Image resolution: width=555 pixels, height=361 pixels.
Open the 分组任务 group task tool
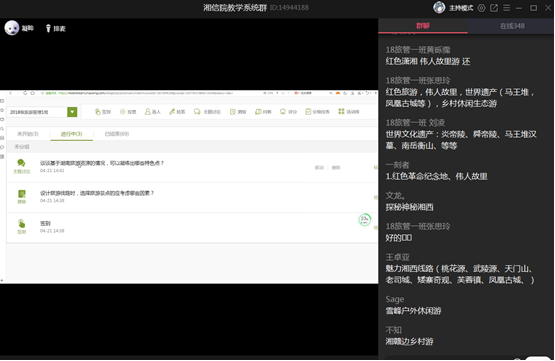tap(317, 112)
